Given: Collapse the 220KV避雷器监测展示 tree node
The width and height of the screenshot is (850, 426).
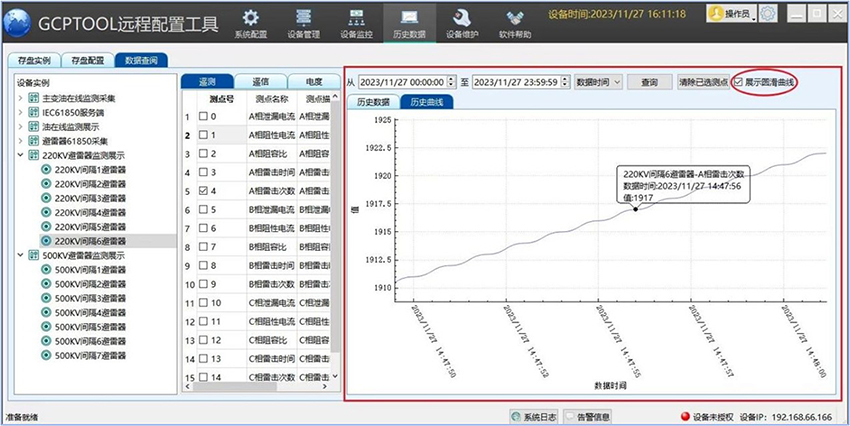Looking at the screenshot, I should tap(20, 156).
